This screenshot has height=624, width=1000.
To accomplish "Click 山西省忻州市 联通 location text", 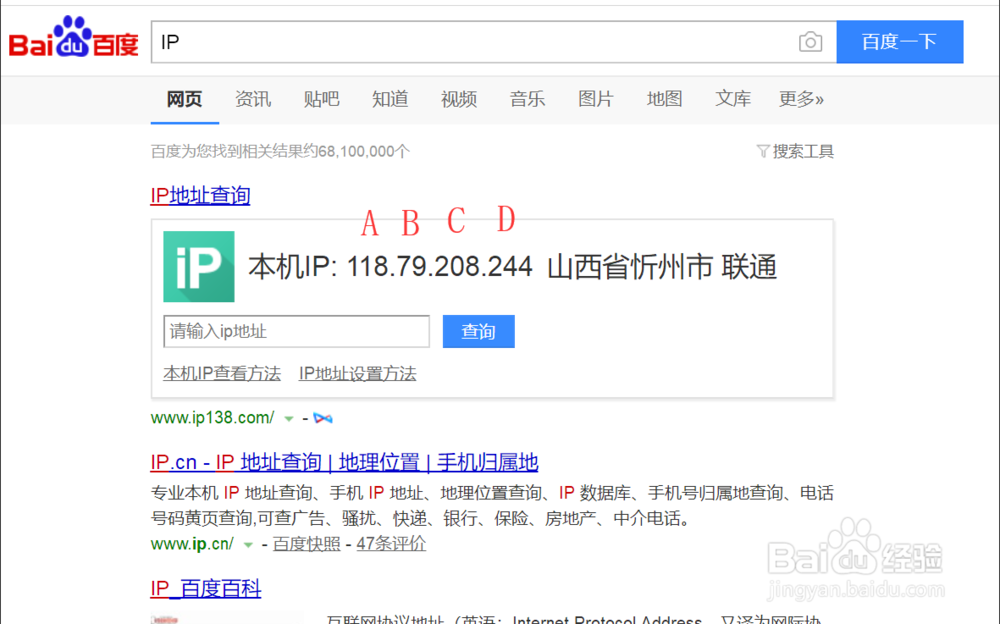I will (x=662, y=267).
